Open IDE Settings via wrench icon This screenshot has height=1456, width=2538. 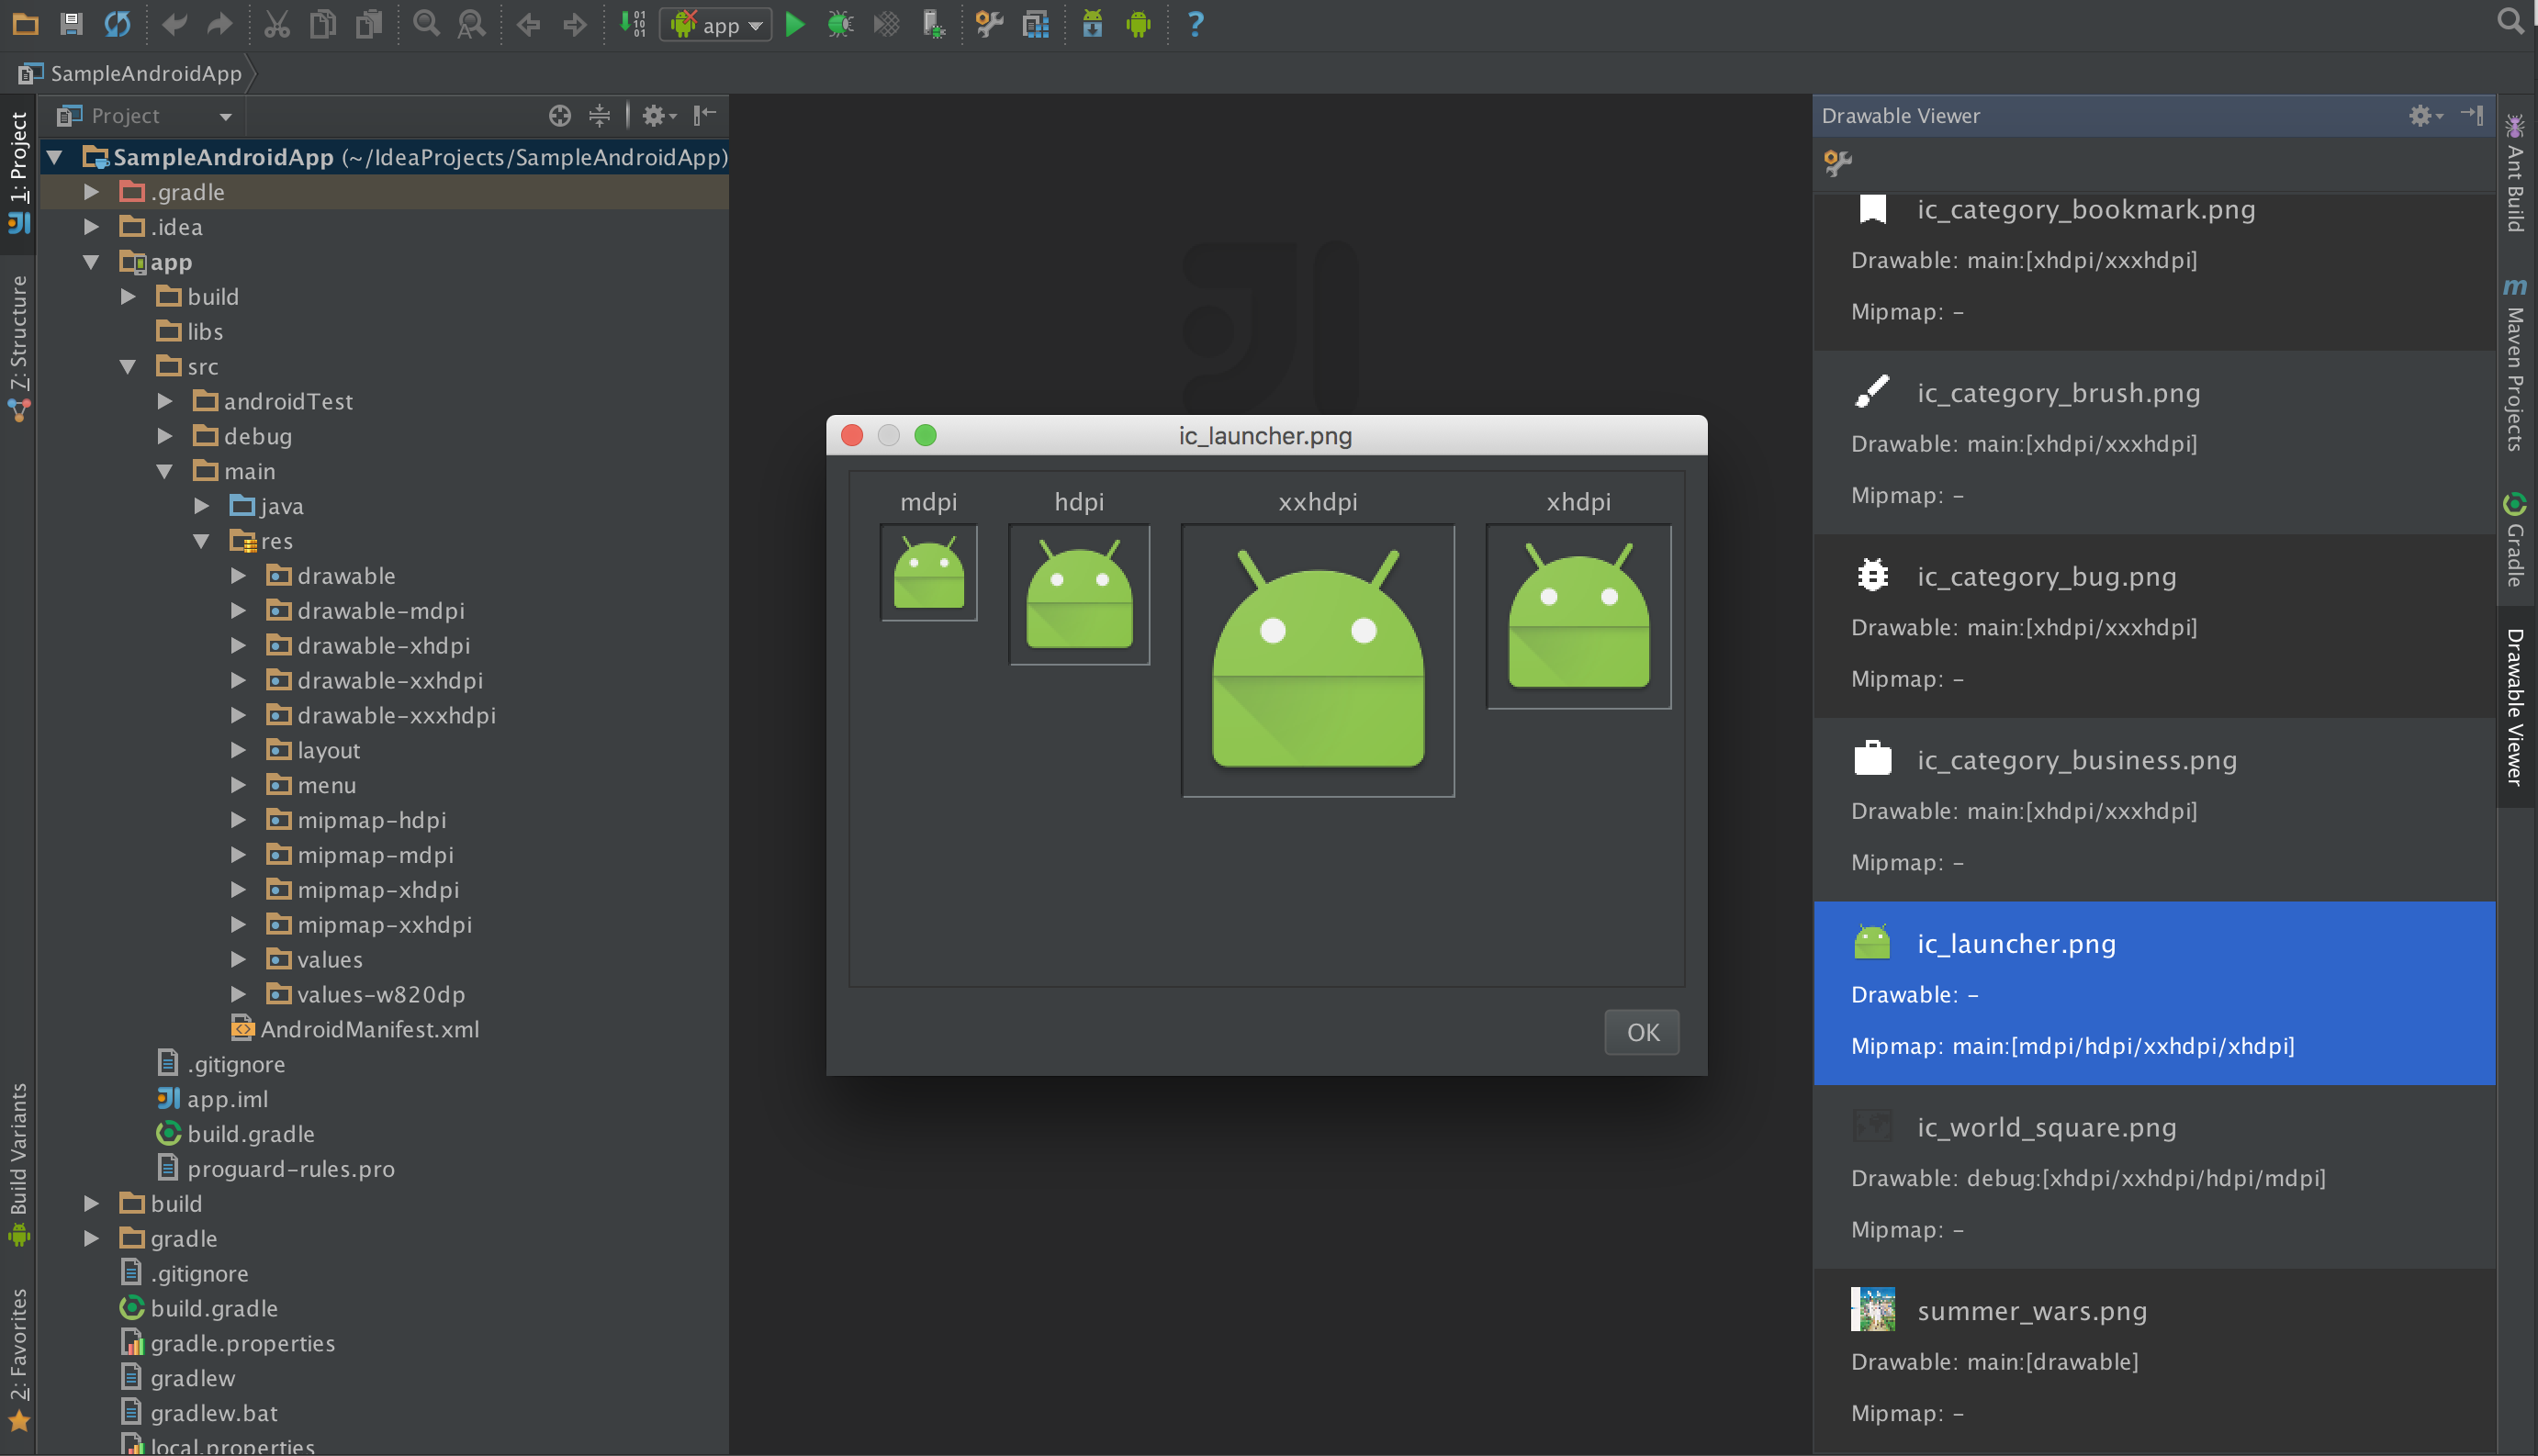[988, 24]
